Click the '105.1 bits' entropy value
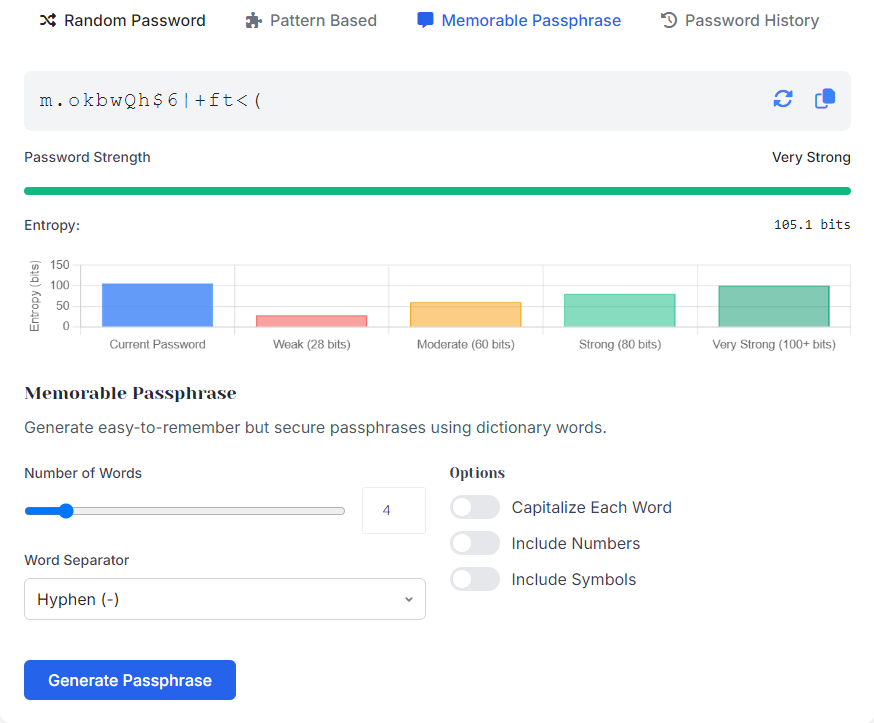 pyautogui.click(x=812, y=225)
